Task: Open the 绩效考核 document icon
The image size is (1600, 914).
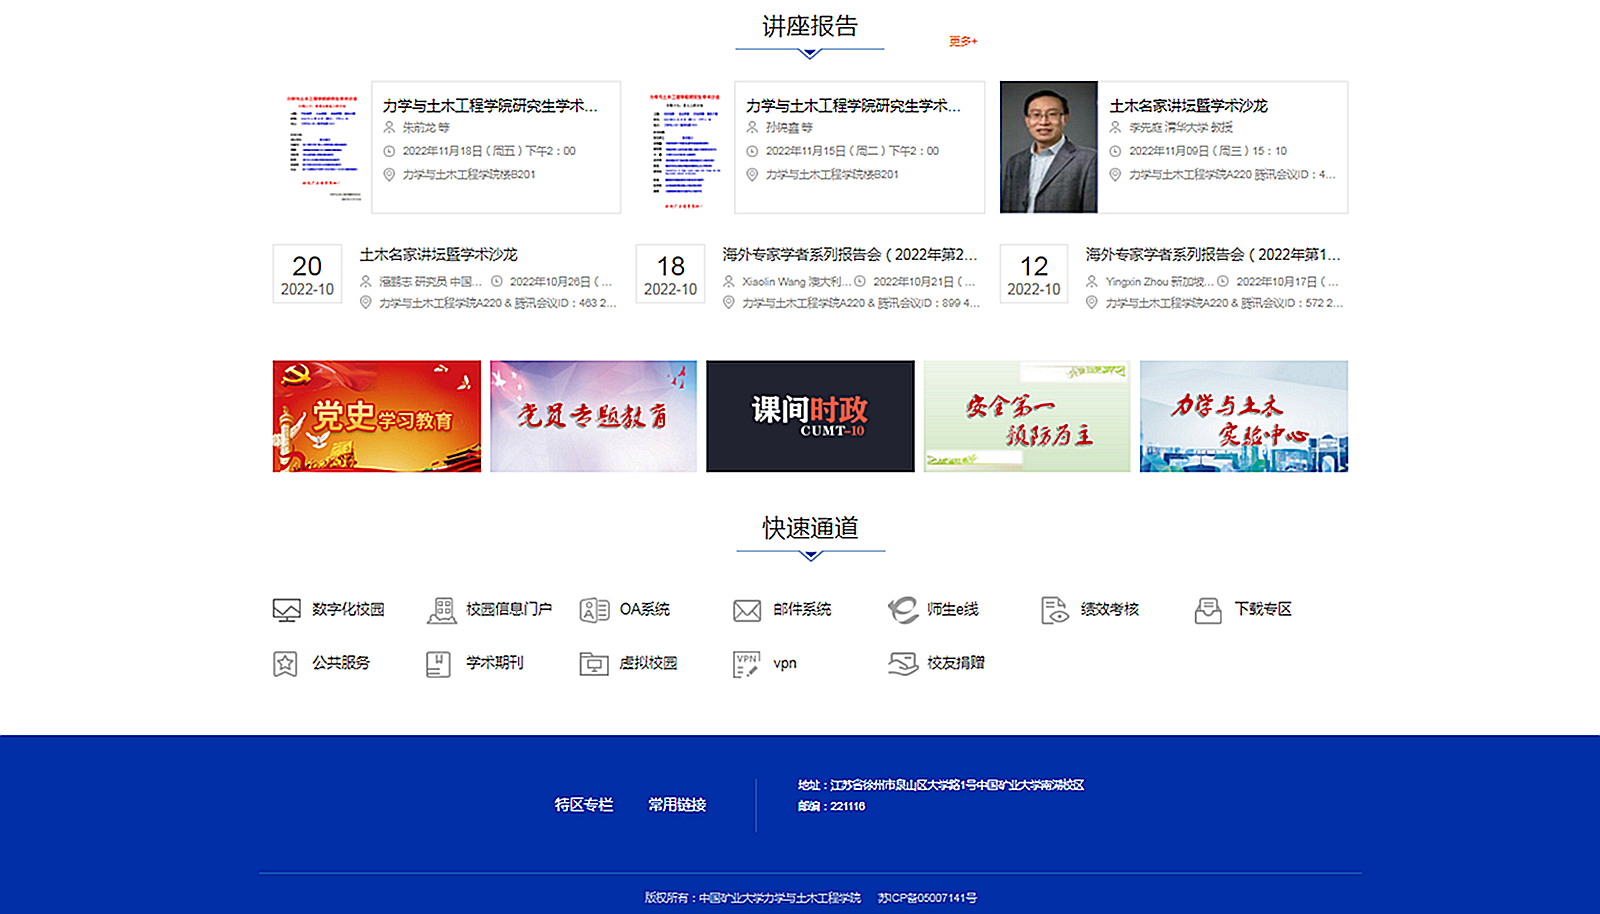Action: coord(1055,610)
